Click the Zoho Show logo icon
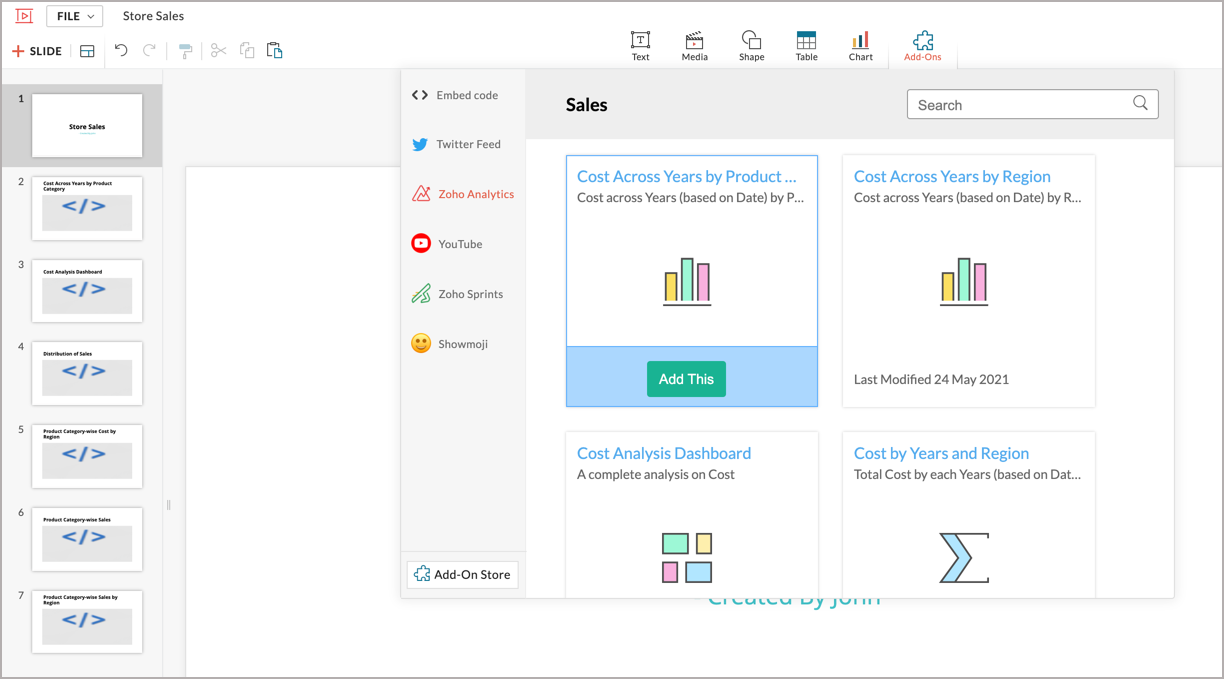This screenshot has height=679, width=1224. pyautogui.click(x=24, y=16)
